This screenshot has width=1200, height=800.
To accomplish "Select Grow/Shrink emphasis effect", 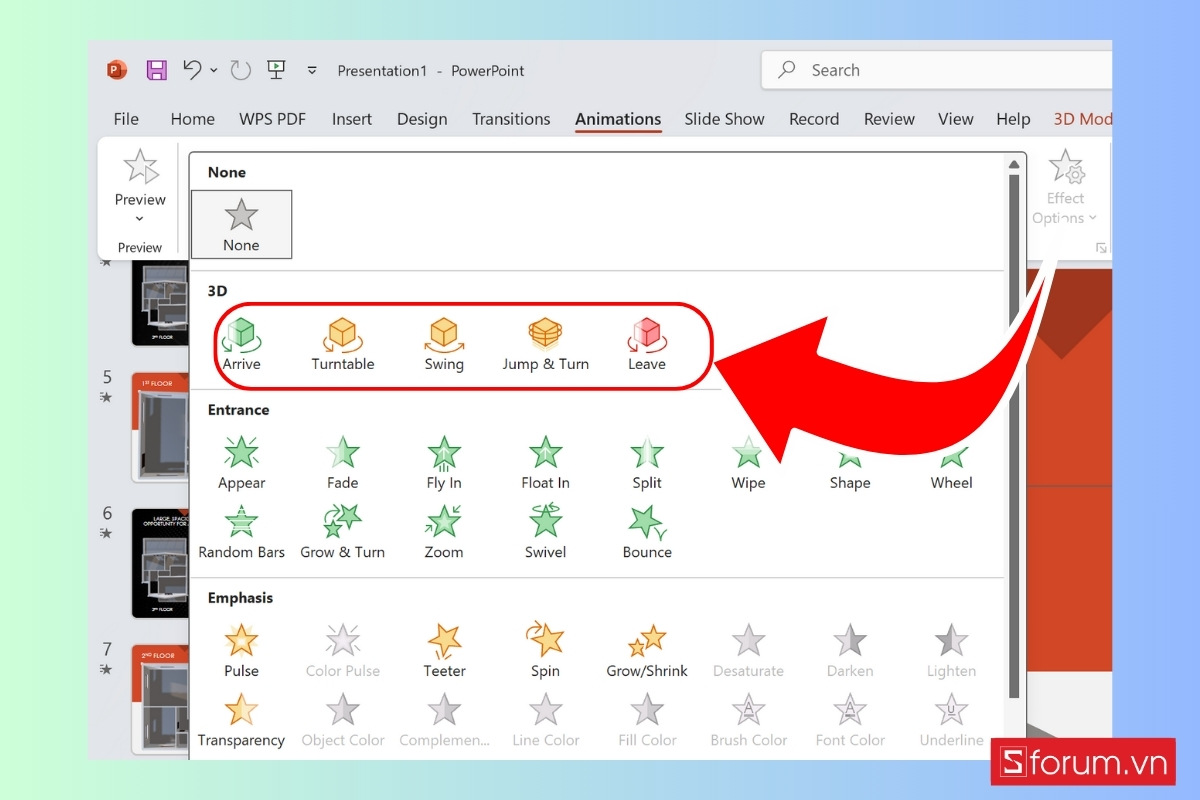I will (647, 650).
